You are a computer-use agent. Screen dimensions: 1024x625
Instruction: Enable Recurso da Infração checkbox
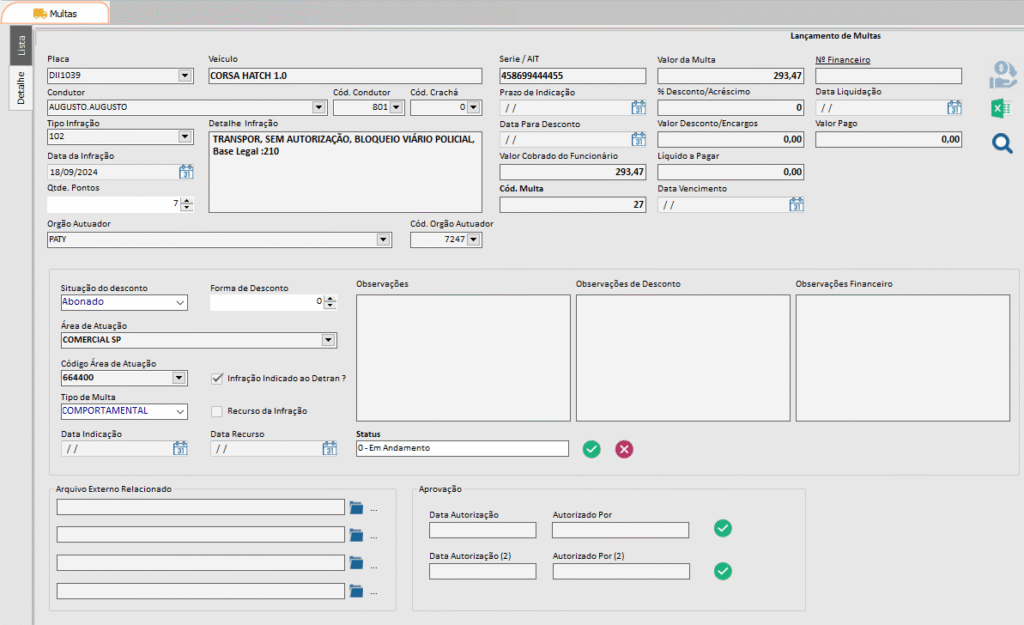pyautogui.click(x=217, y=411)
